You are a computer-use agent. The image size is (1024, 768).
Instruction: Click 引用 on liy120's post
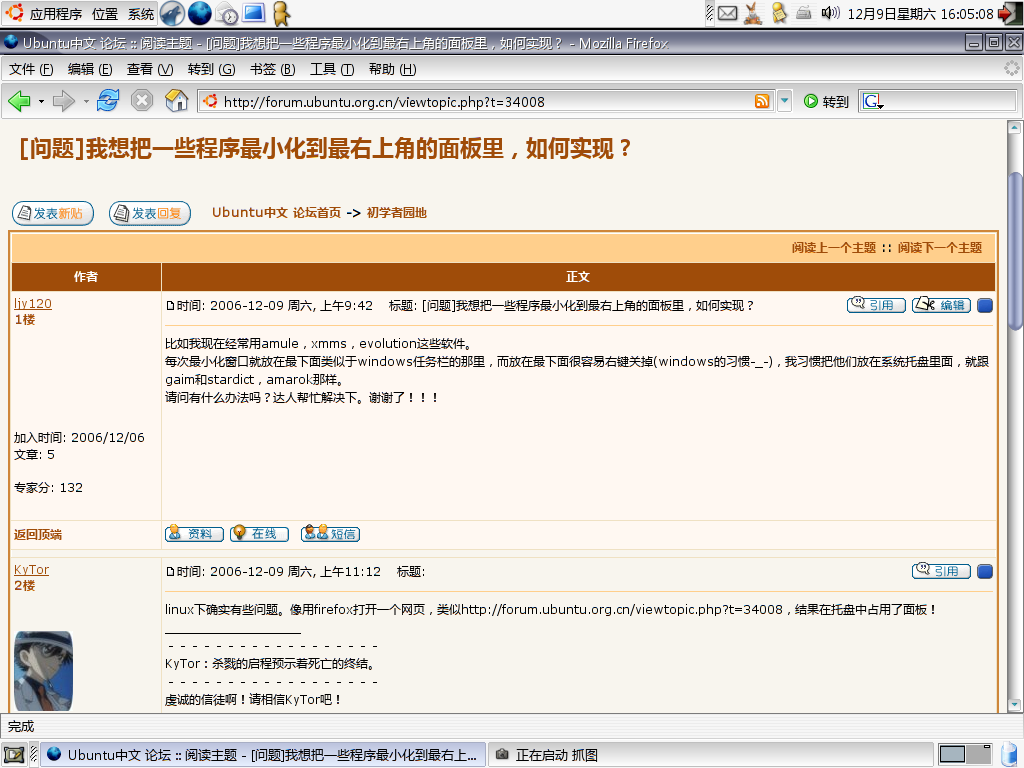pos(876,305)
